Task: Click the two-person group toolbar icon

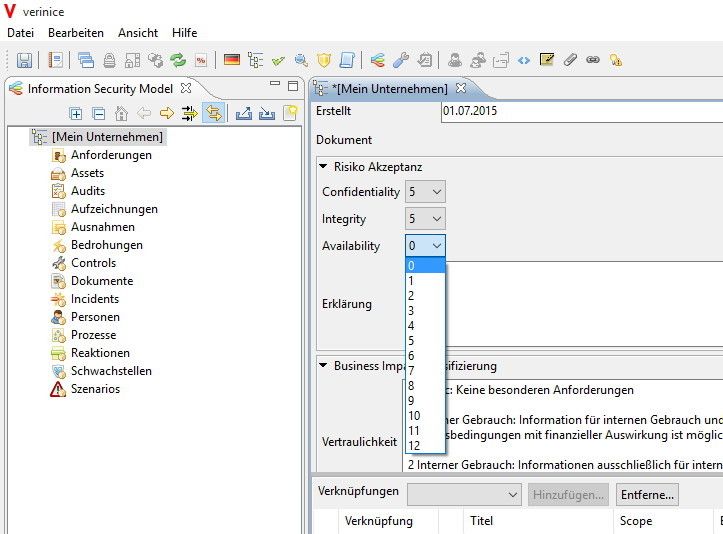Action: 478,60
